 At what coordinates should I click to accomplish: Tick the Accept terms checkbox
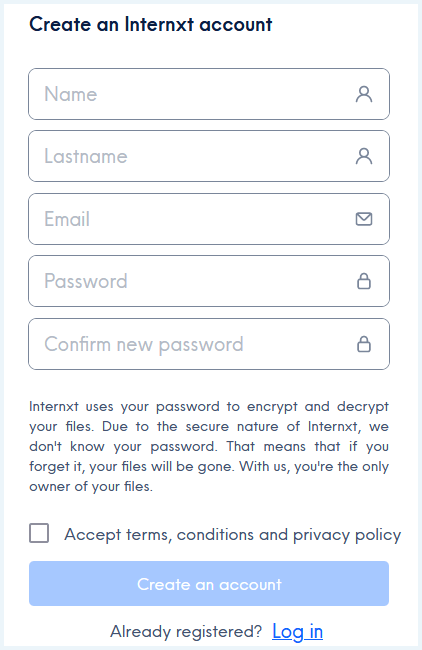pyautogui.click(x=39, y=533)
